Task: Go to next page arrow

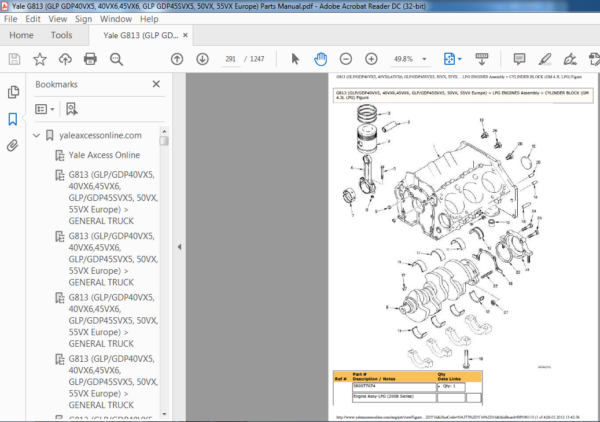Action: pyautogui.click(x=202, y=59)
